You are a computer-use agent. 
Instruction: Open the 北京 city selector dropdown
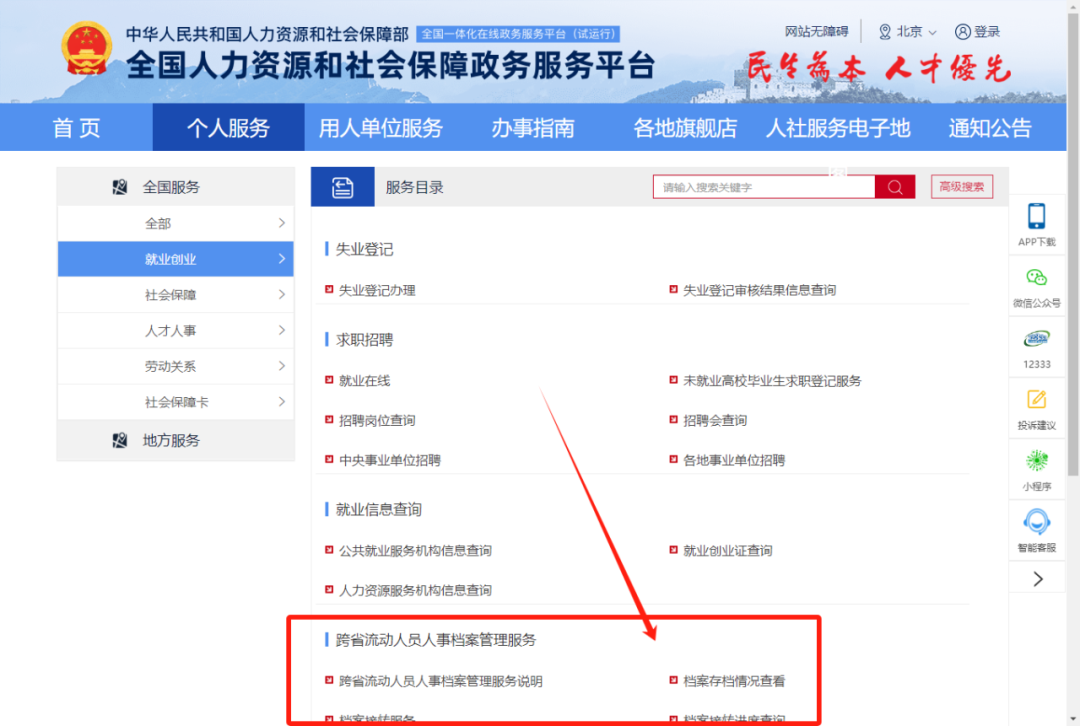(908, 31)
